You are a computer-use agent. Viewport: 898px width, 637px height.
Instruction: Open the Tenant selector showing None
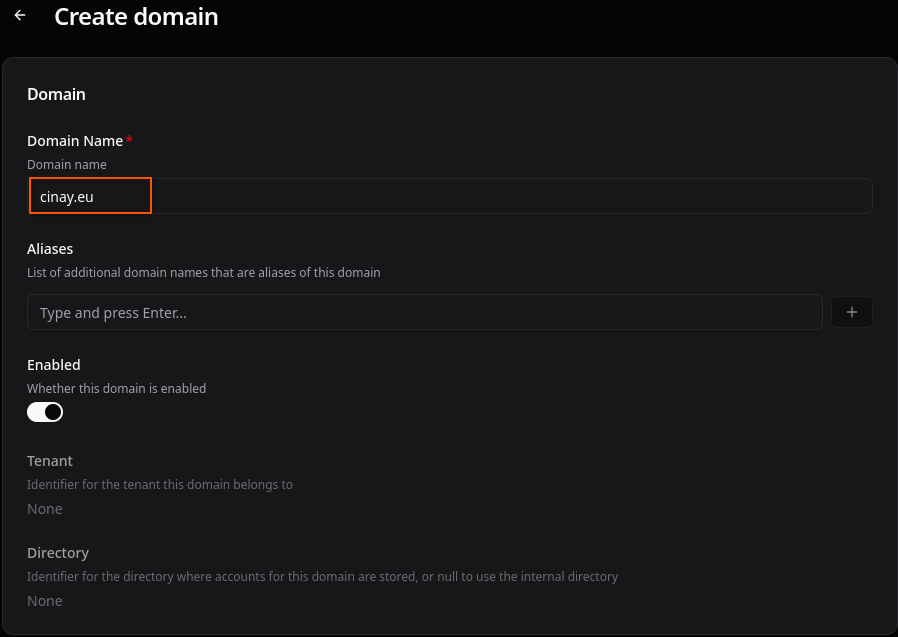45,509
